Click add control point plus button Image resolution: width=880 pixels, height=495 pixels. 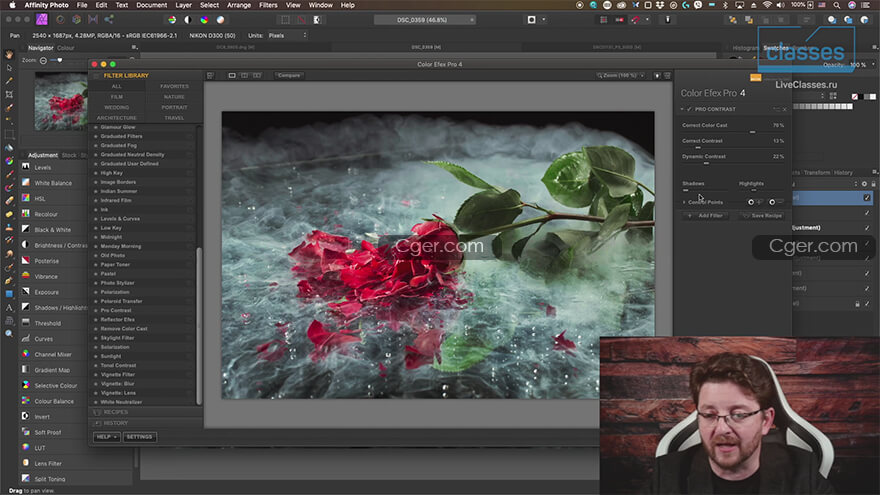point(753,202)
